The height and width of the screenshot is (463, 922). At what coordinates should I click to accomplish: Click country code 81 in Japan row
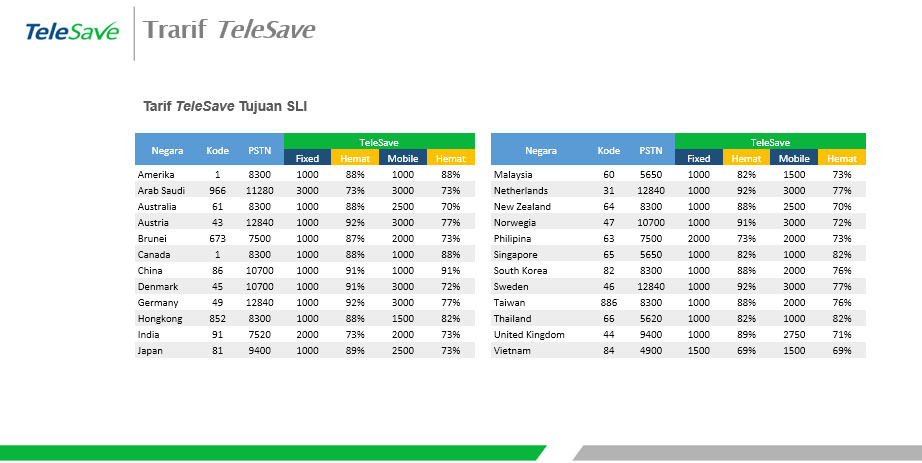pyautogui.click(x=218, y=351)
